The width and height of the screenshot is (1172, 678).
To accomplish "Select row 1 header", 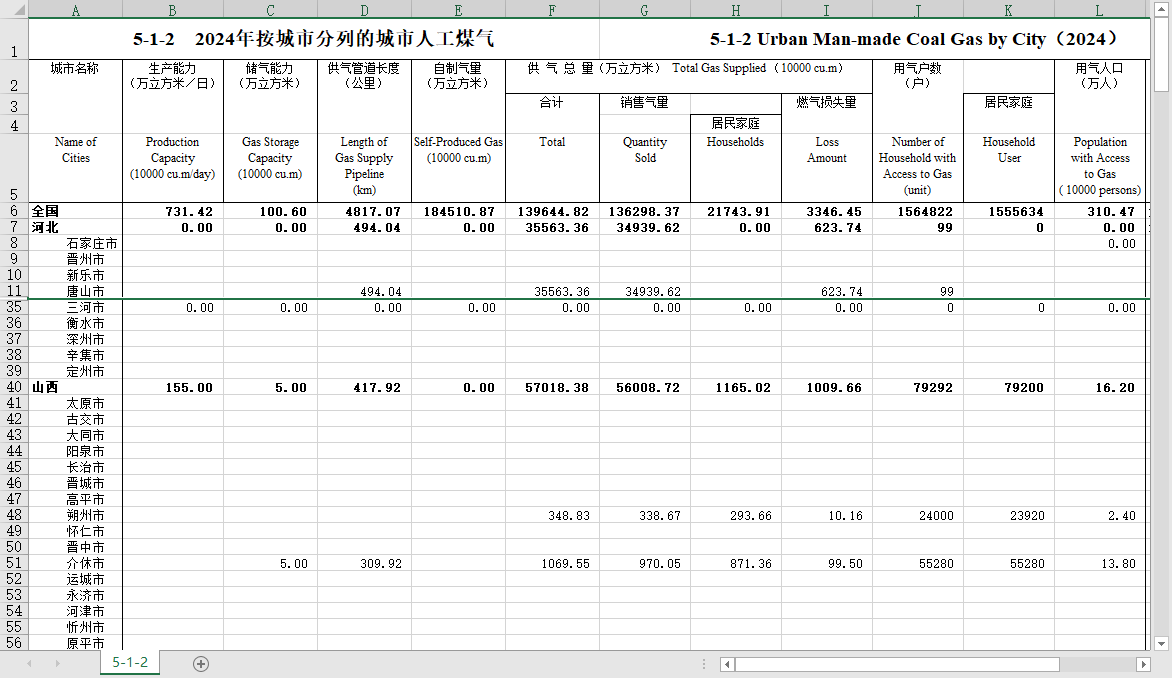I will [14, 39].
